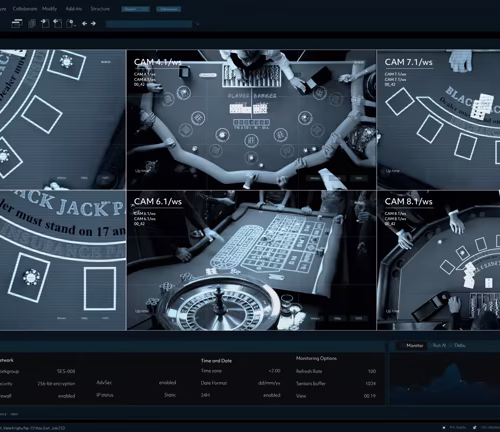Click the Monitoring Options heading
This screenshot has width=500, height=432.
tap(316, 359)
